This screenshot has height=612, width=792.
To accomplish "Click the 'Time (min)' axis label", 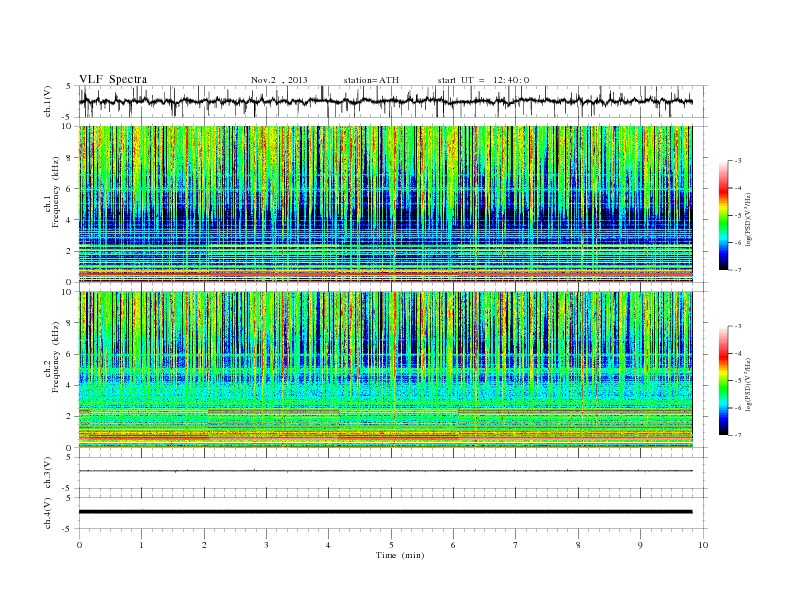I will click(x=400, y=555).
